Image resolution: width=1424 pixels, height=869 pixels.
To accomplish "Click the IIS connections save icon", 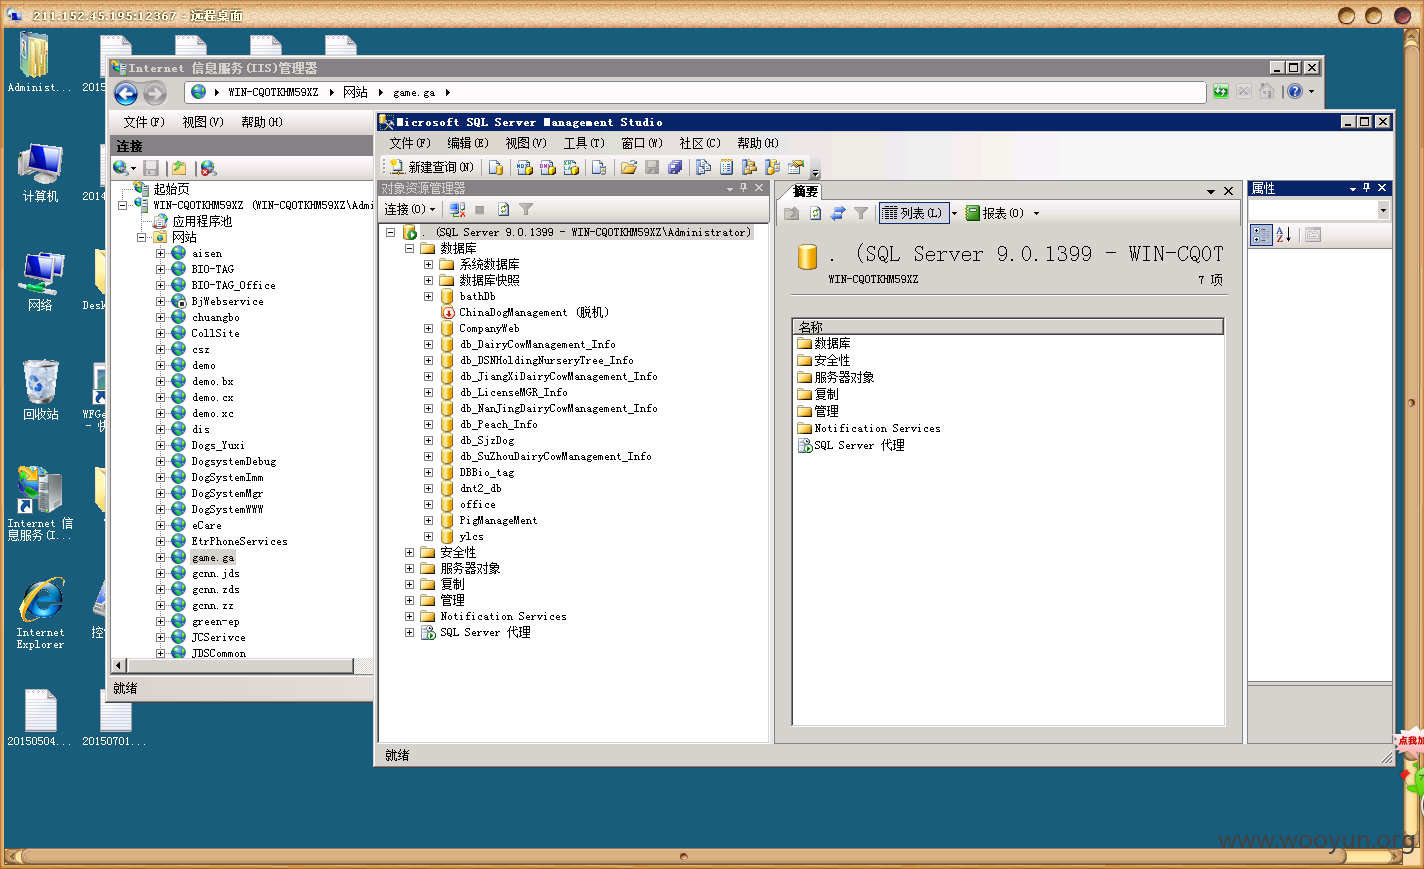I will coord(151,168).
